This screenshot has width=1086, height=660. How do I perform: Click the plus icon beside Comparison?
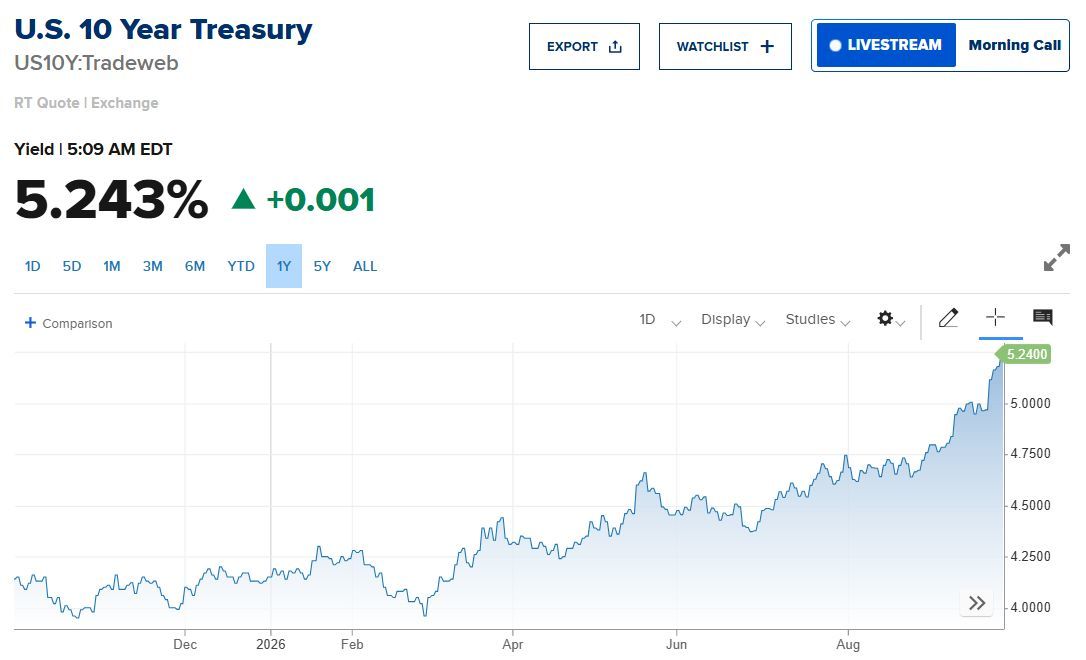(x=30, y=323)
